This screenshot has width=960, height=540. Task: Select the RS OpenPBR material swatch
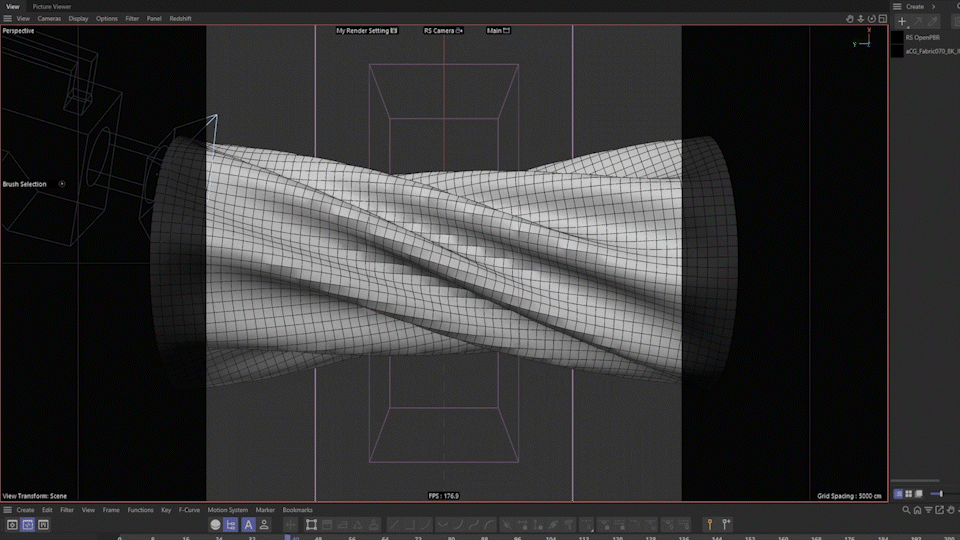[898, 37]
